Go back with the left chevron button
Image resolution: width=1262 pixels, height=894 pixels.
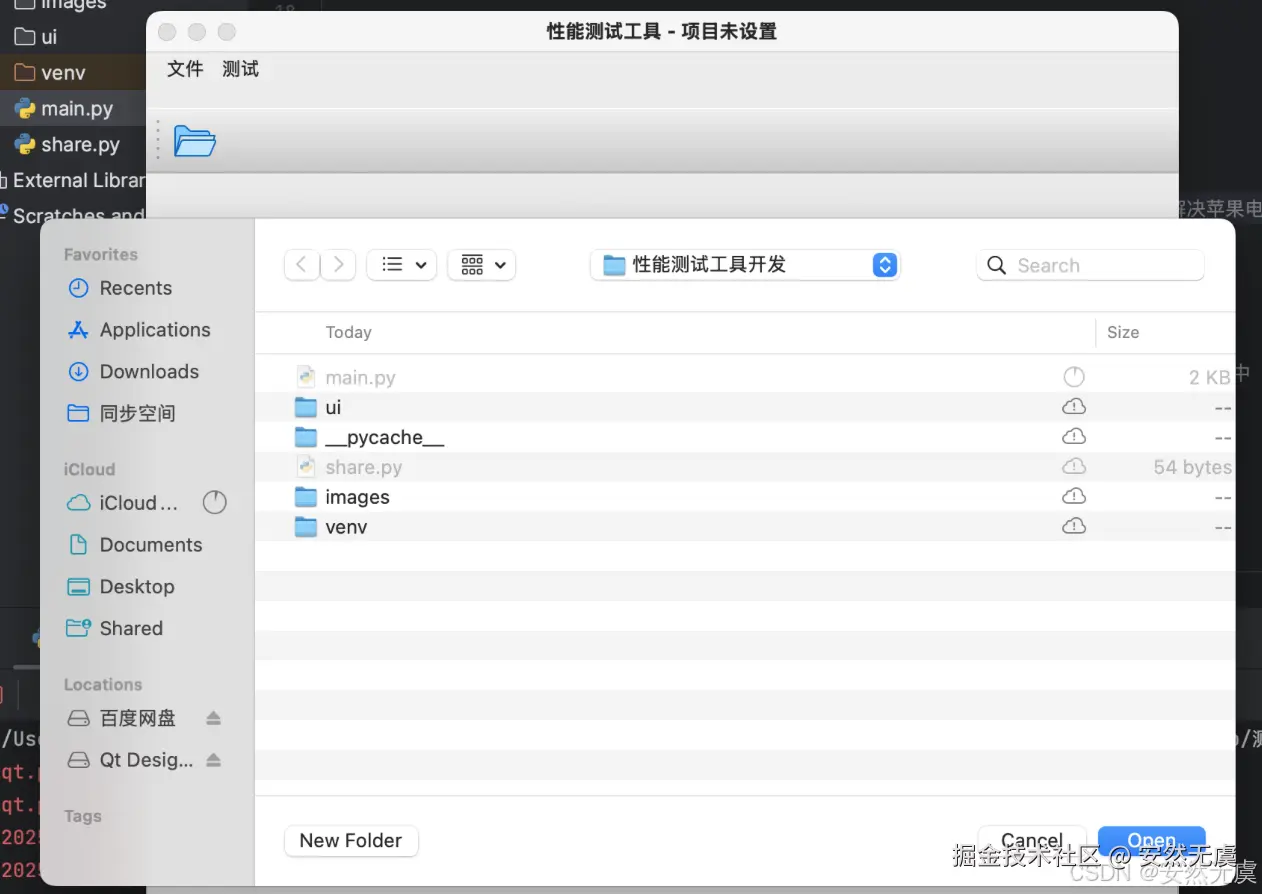pyautogui.click(x=302, y=265)
